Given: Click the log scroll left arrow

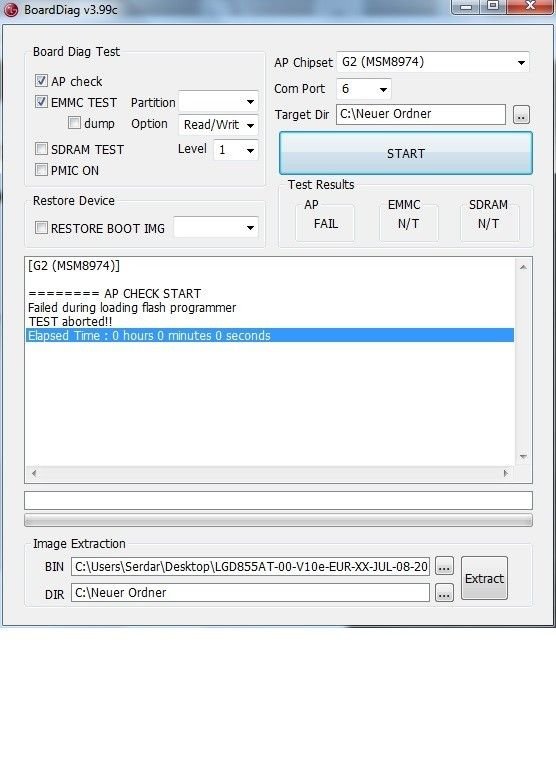Looking at the screenshot, I should click(x=34, y=473).
